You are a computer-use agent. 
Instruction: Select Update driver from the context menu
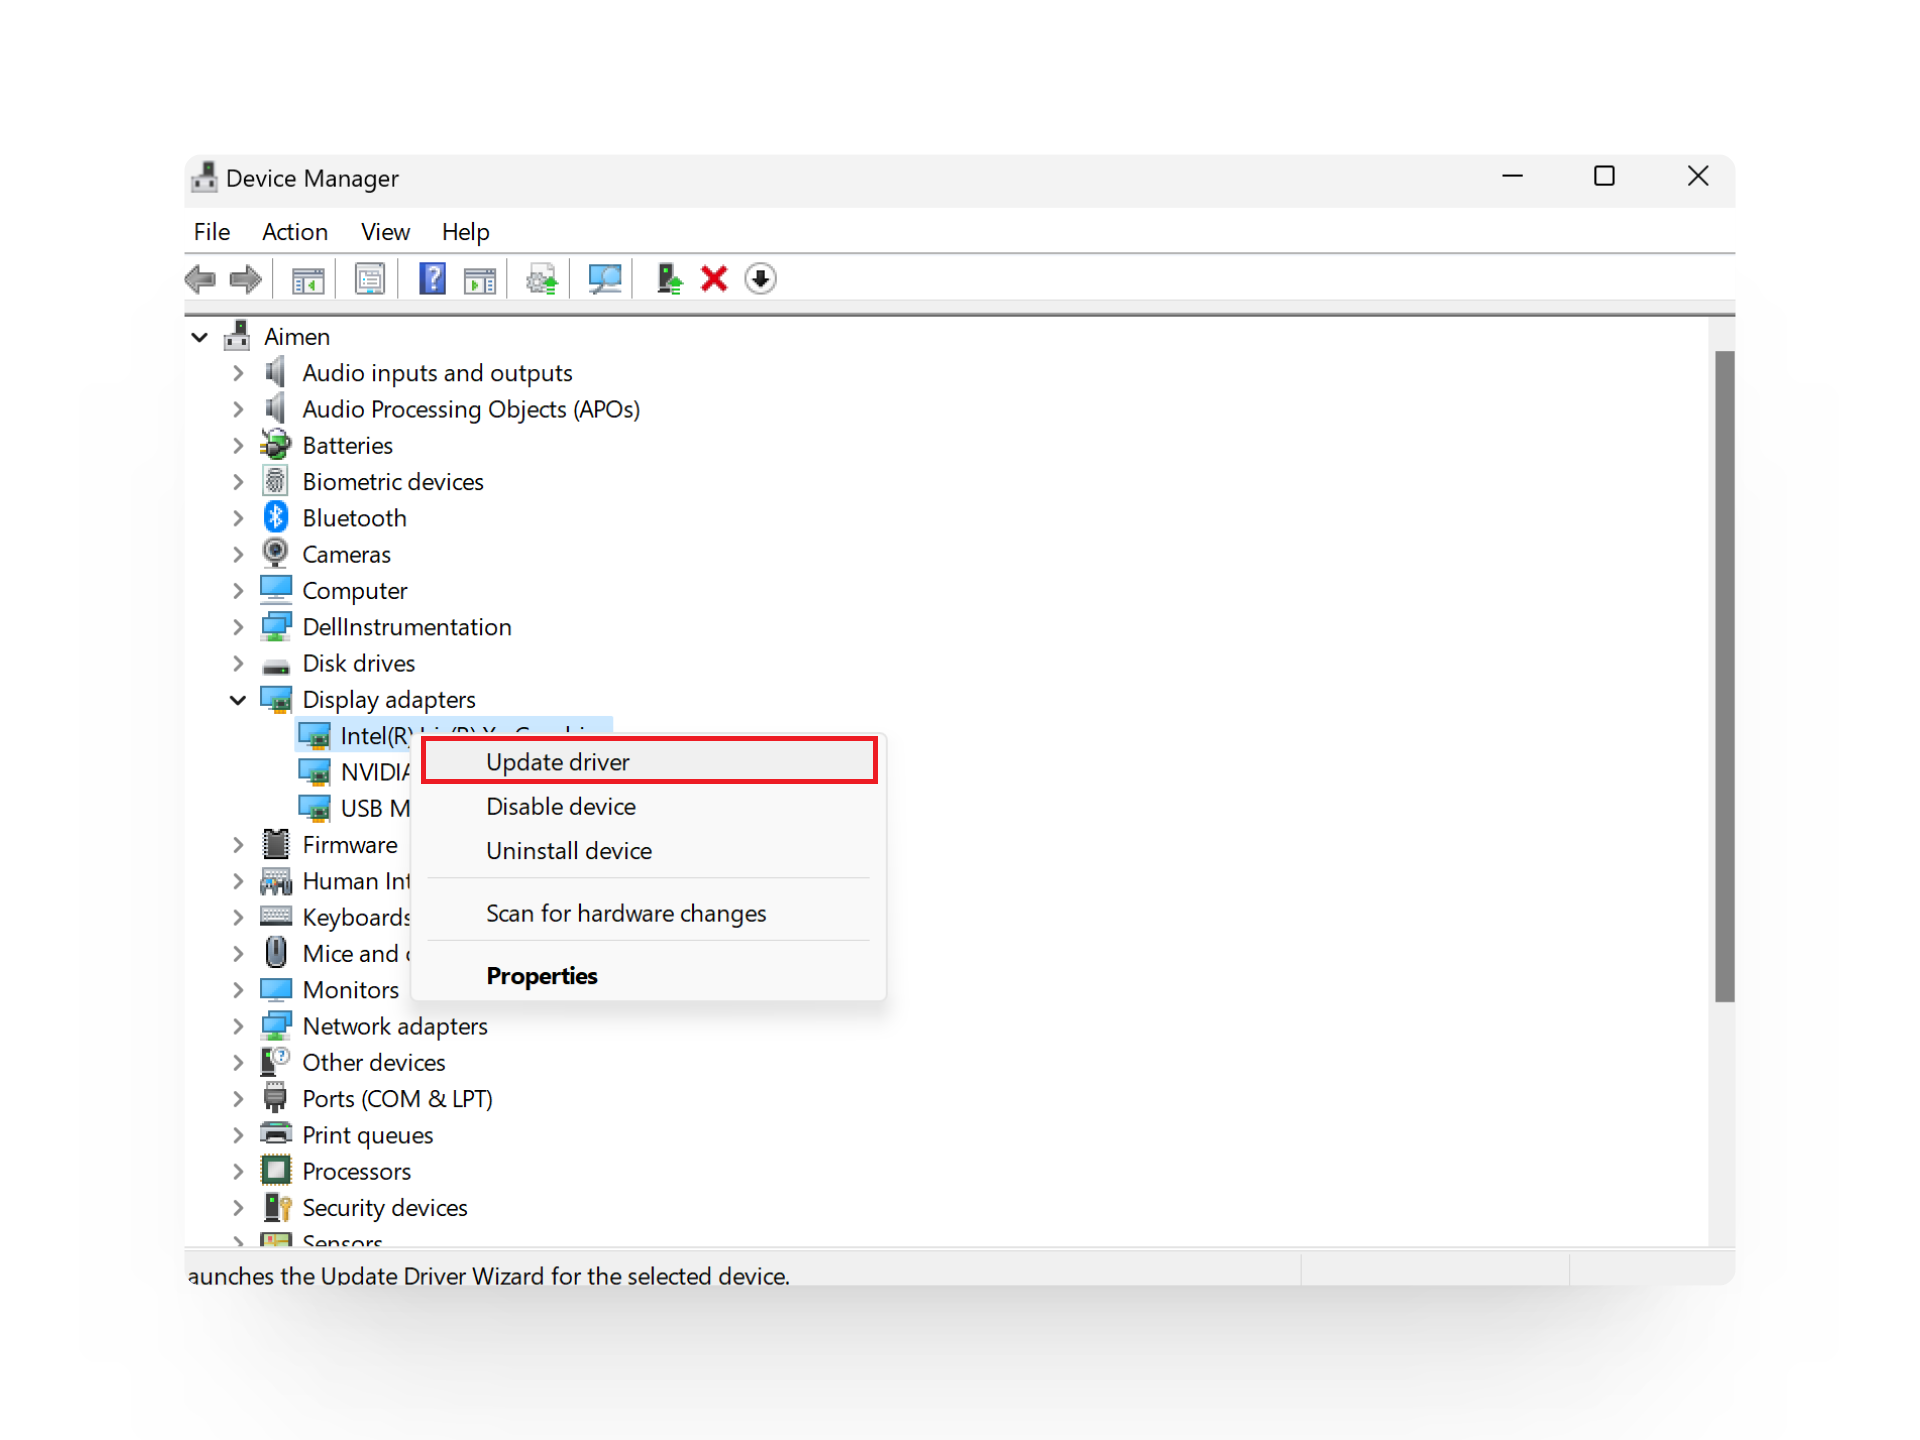[x=557, y=761]
